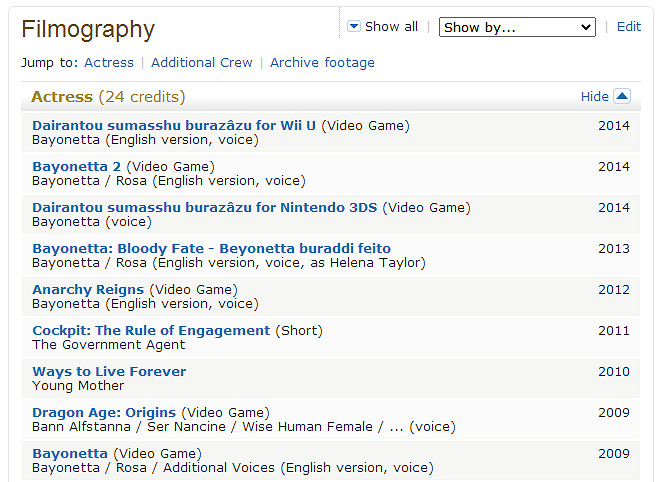Jump to Archive footage section
Viewport: 659px width, 482px height.
322,63
